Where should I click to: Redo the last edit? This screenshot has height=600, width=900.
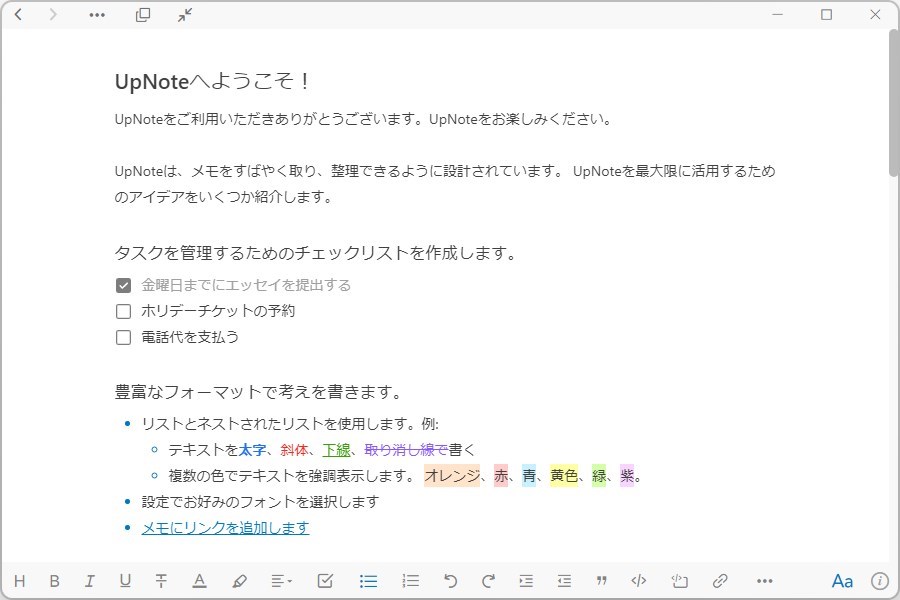[x=488, y=581]
